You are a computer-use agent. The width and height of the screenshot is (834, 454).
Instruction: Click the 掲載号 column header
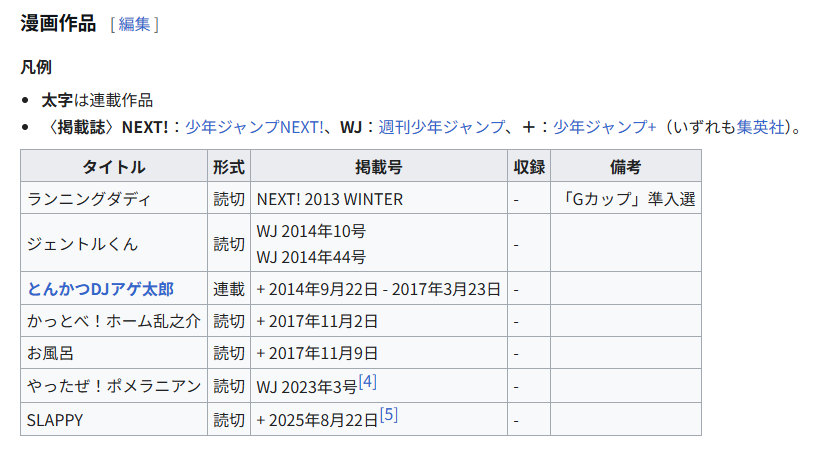coord(378,167)
